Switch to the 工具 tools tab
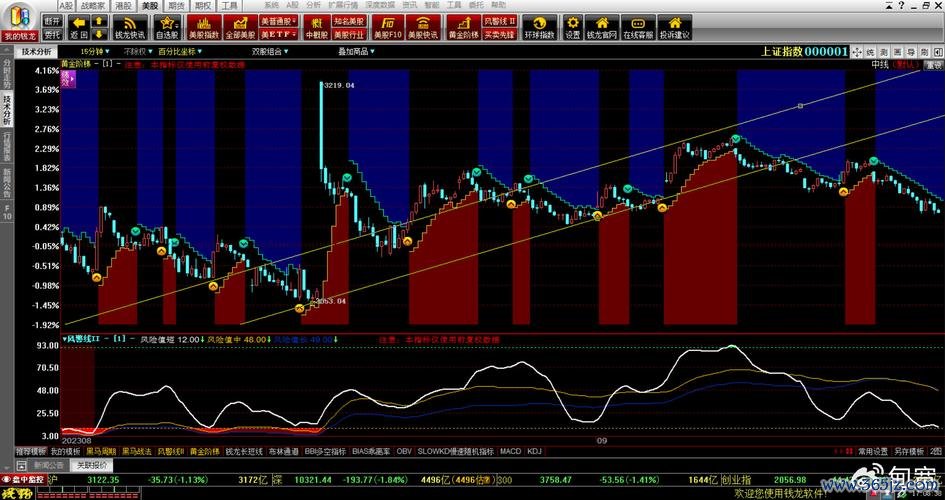Screen dimensions: 945x500 230,5
